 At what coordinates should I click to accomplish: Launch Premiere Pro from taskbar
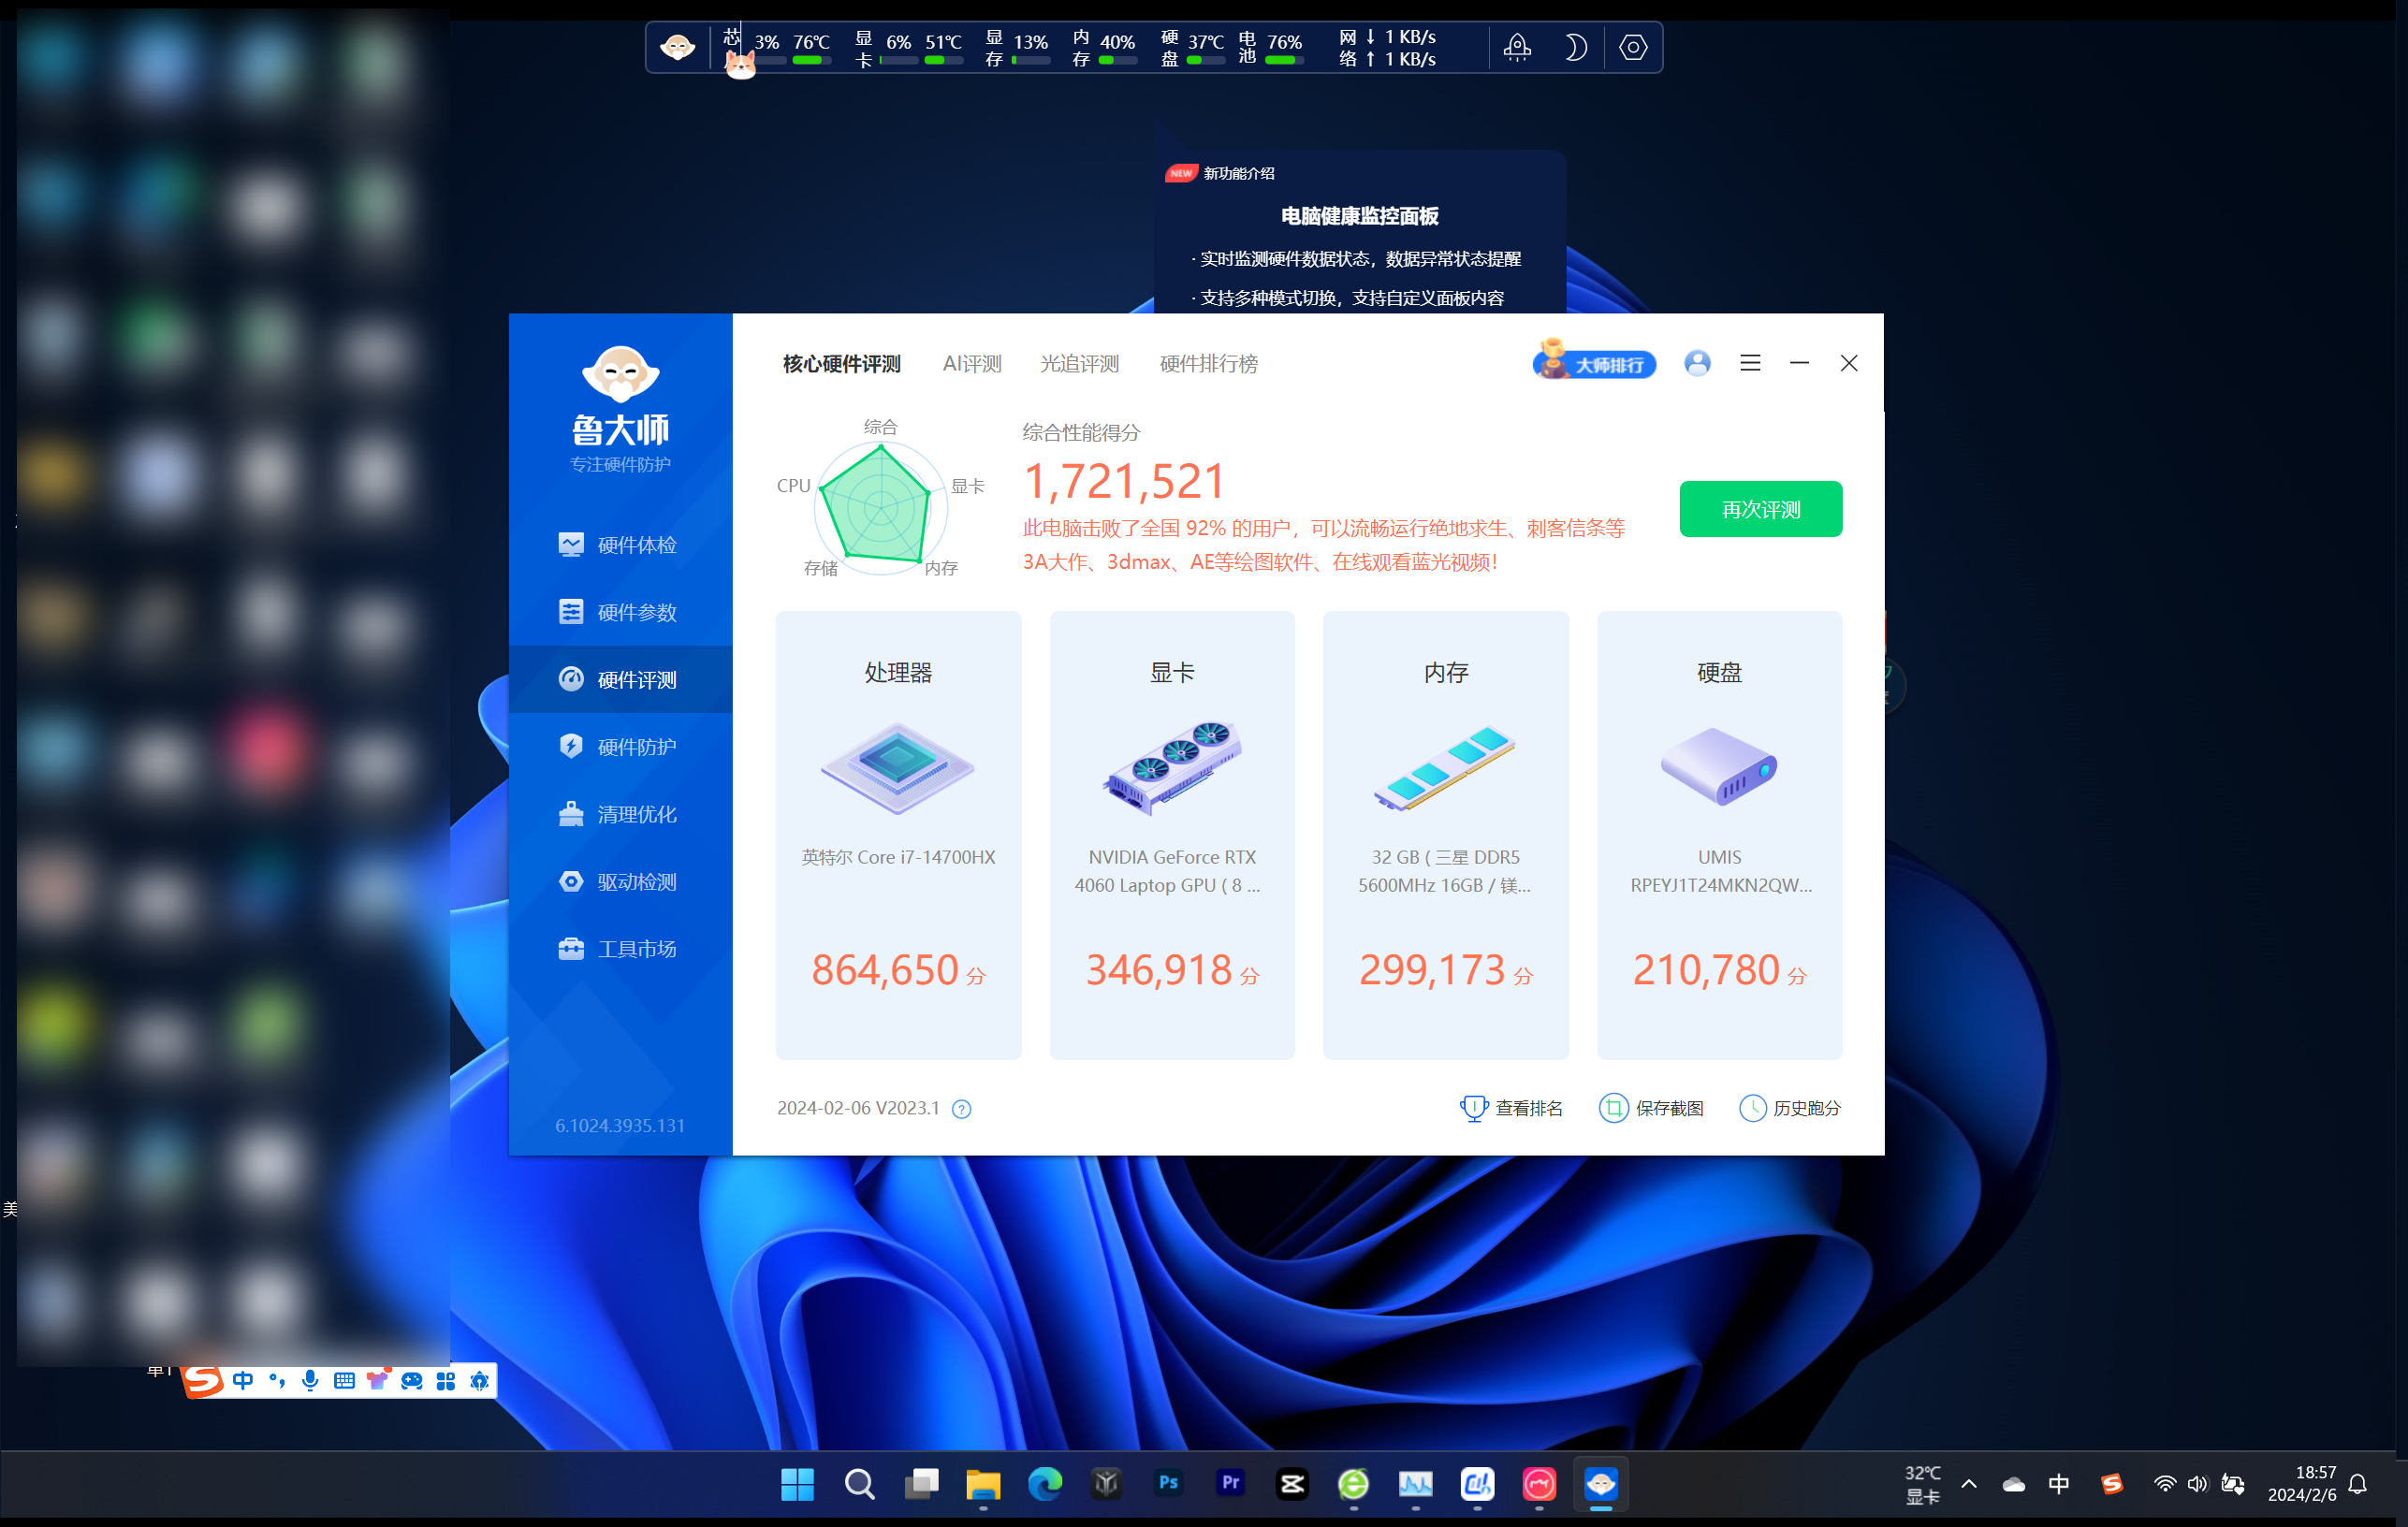click(1230, 1483)
